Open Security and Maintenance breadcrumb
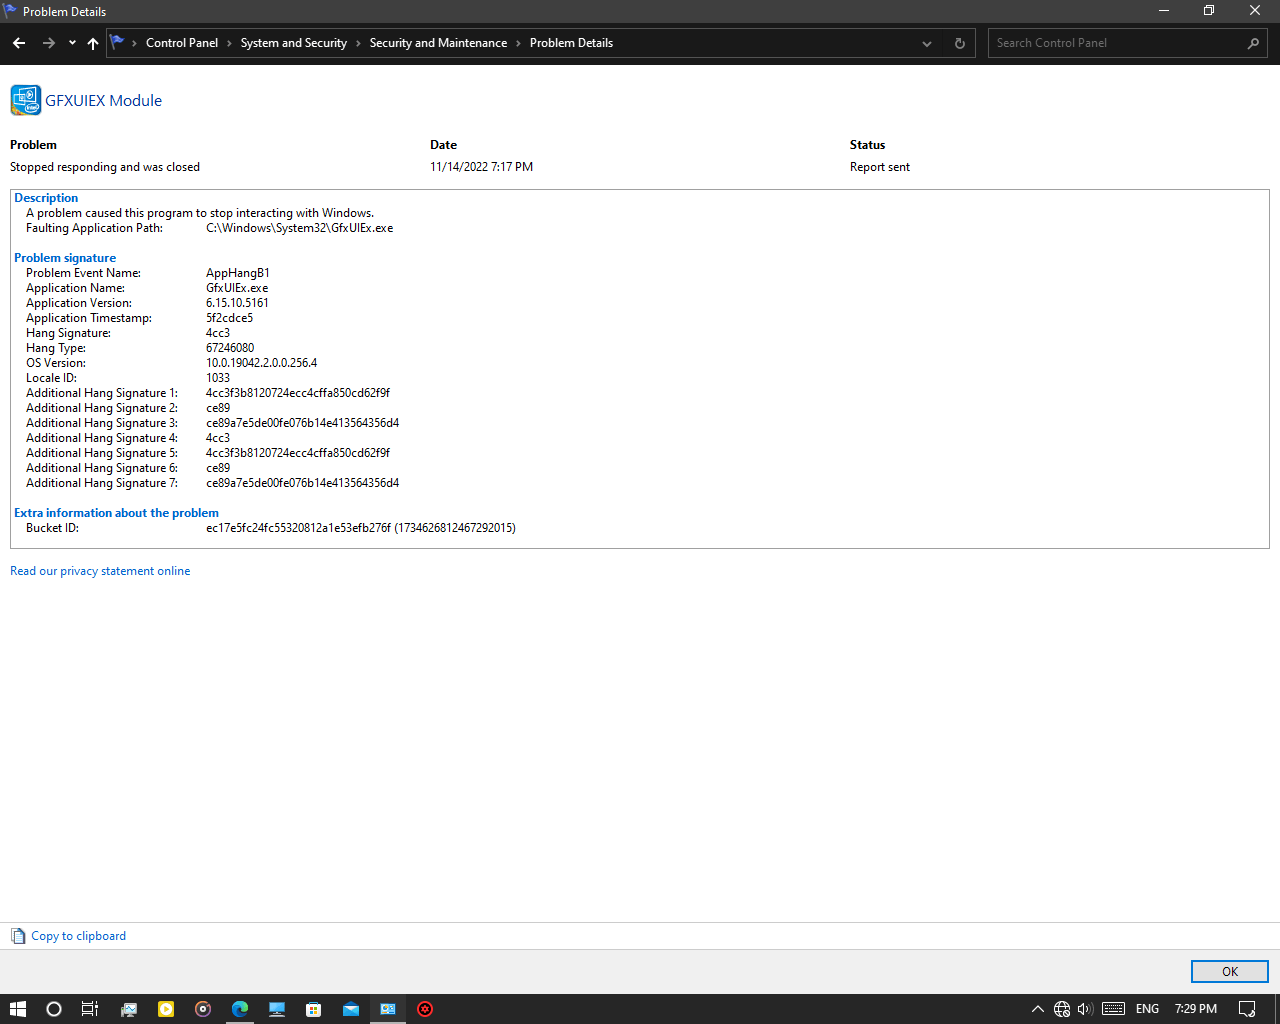The height and width of the screenshot is (1024, 1280). tap(438, 43)
